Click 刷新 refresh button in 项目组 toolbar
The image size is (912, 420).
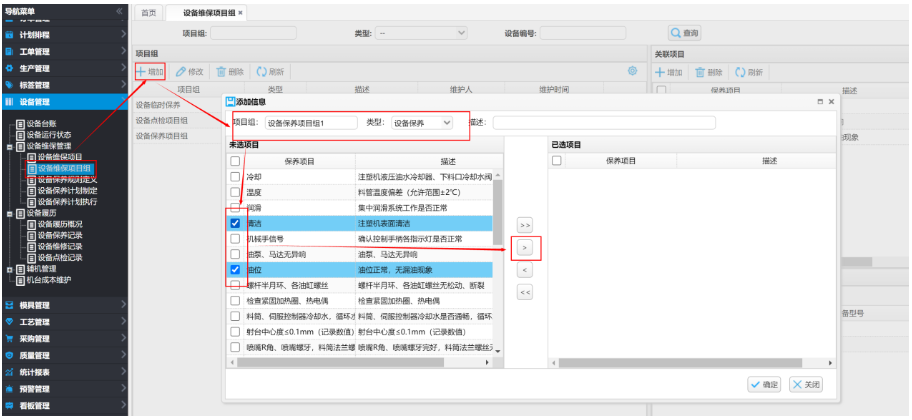point(270,72)
